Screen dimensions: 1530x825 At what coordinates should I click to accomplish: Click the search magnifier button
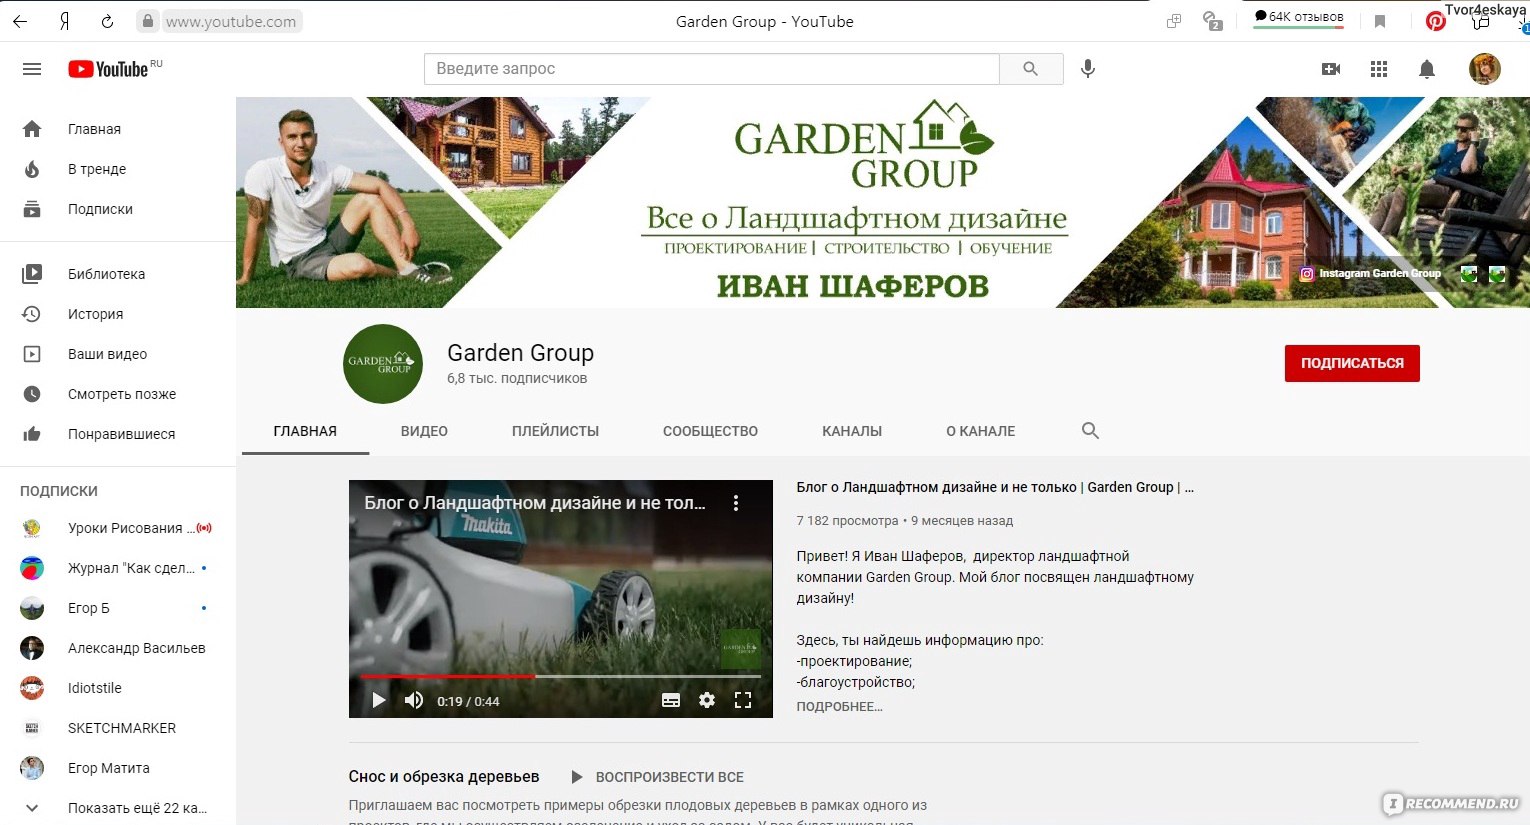(1031, 69)
